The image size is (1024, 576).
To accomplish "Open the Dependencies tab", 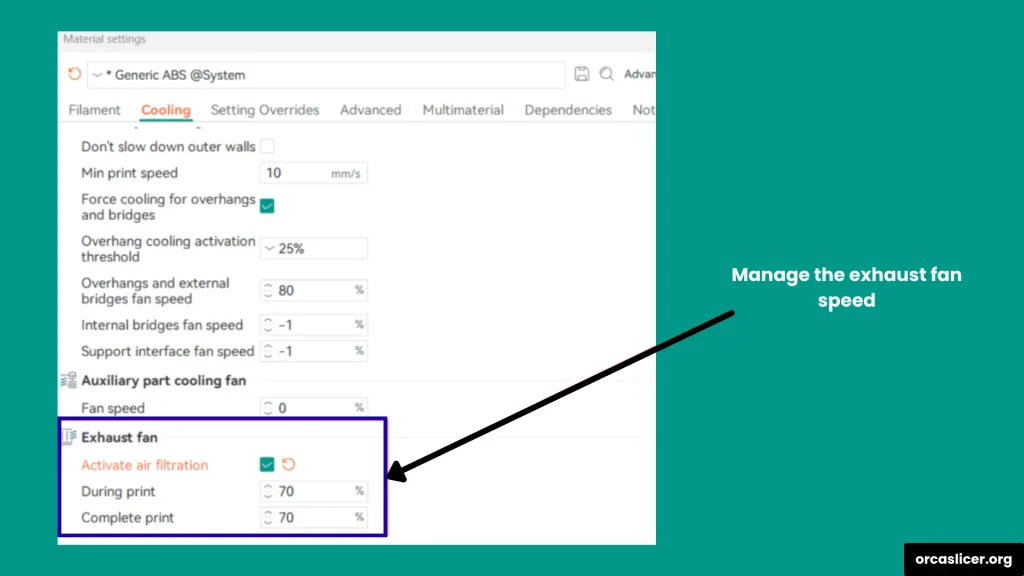I will [x=567, y=110].
